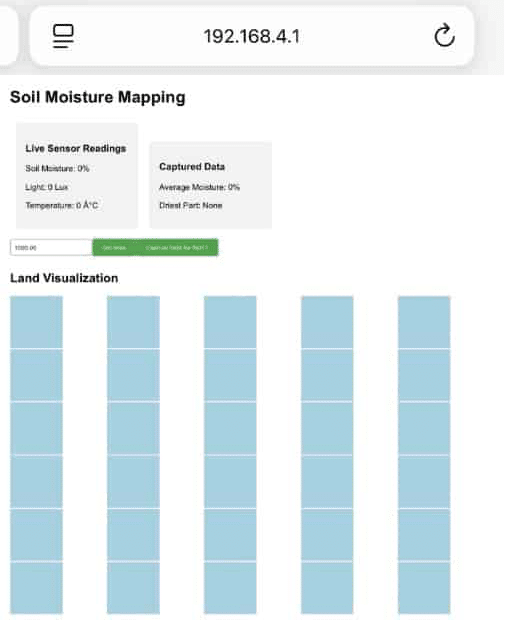Open the page reader menu icon
This screenshot has height=620, width=506.
pyautogui.click(x=63, y=36)
